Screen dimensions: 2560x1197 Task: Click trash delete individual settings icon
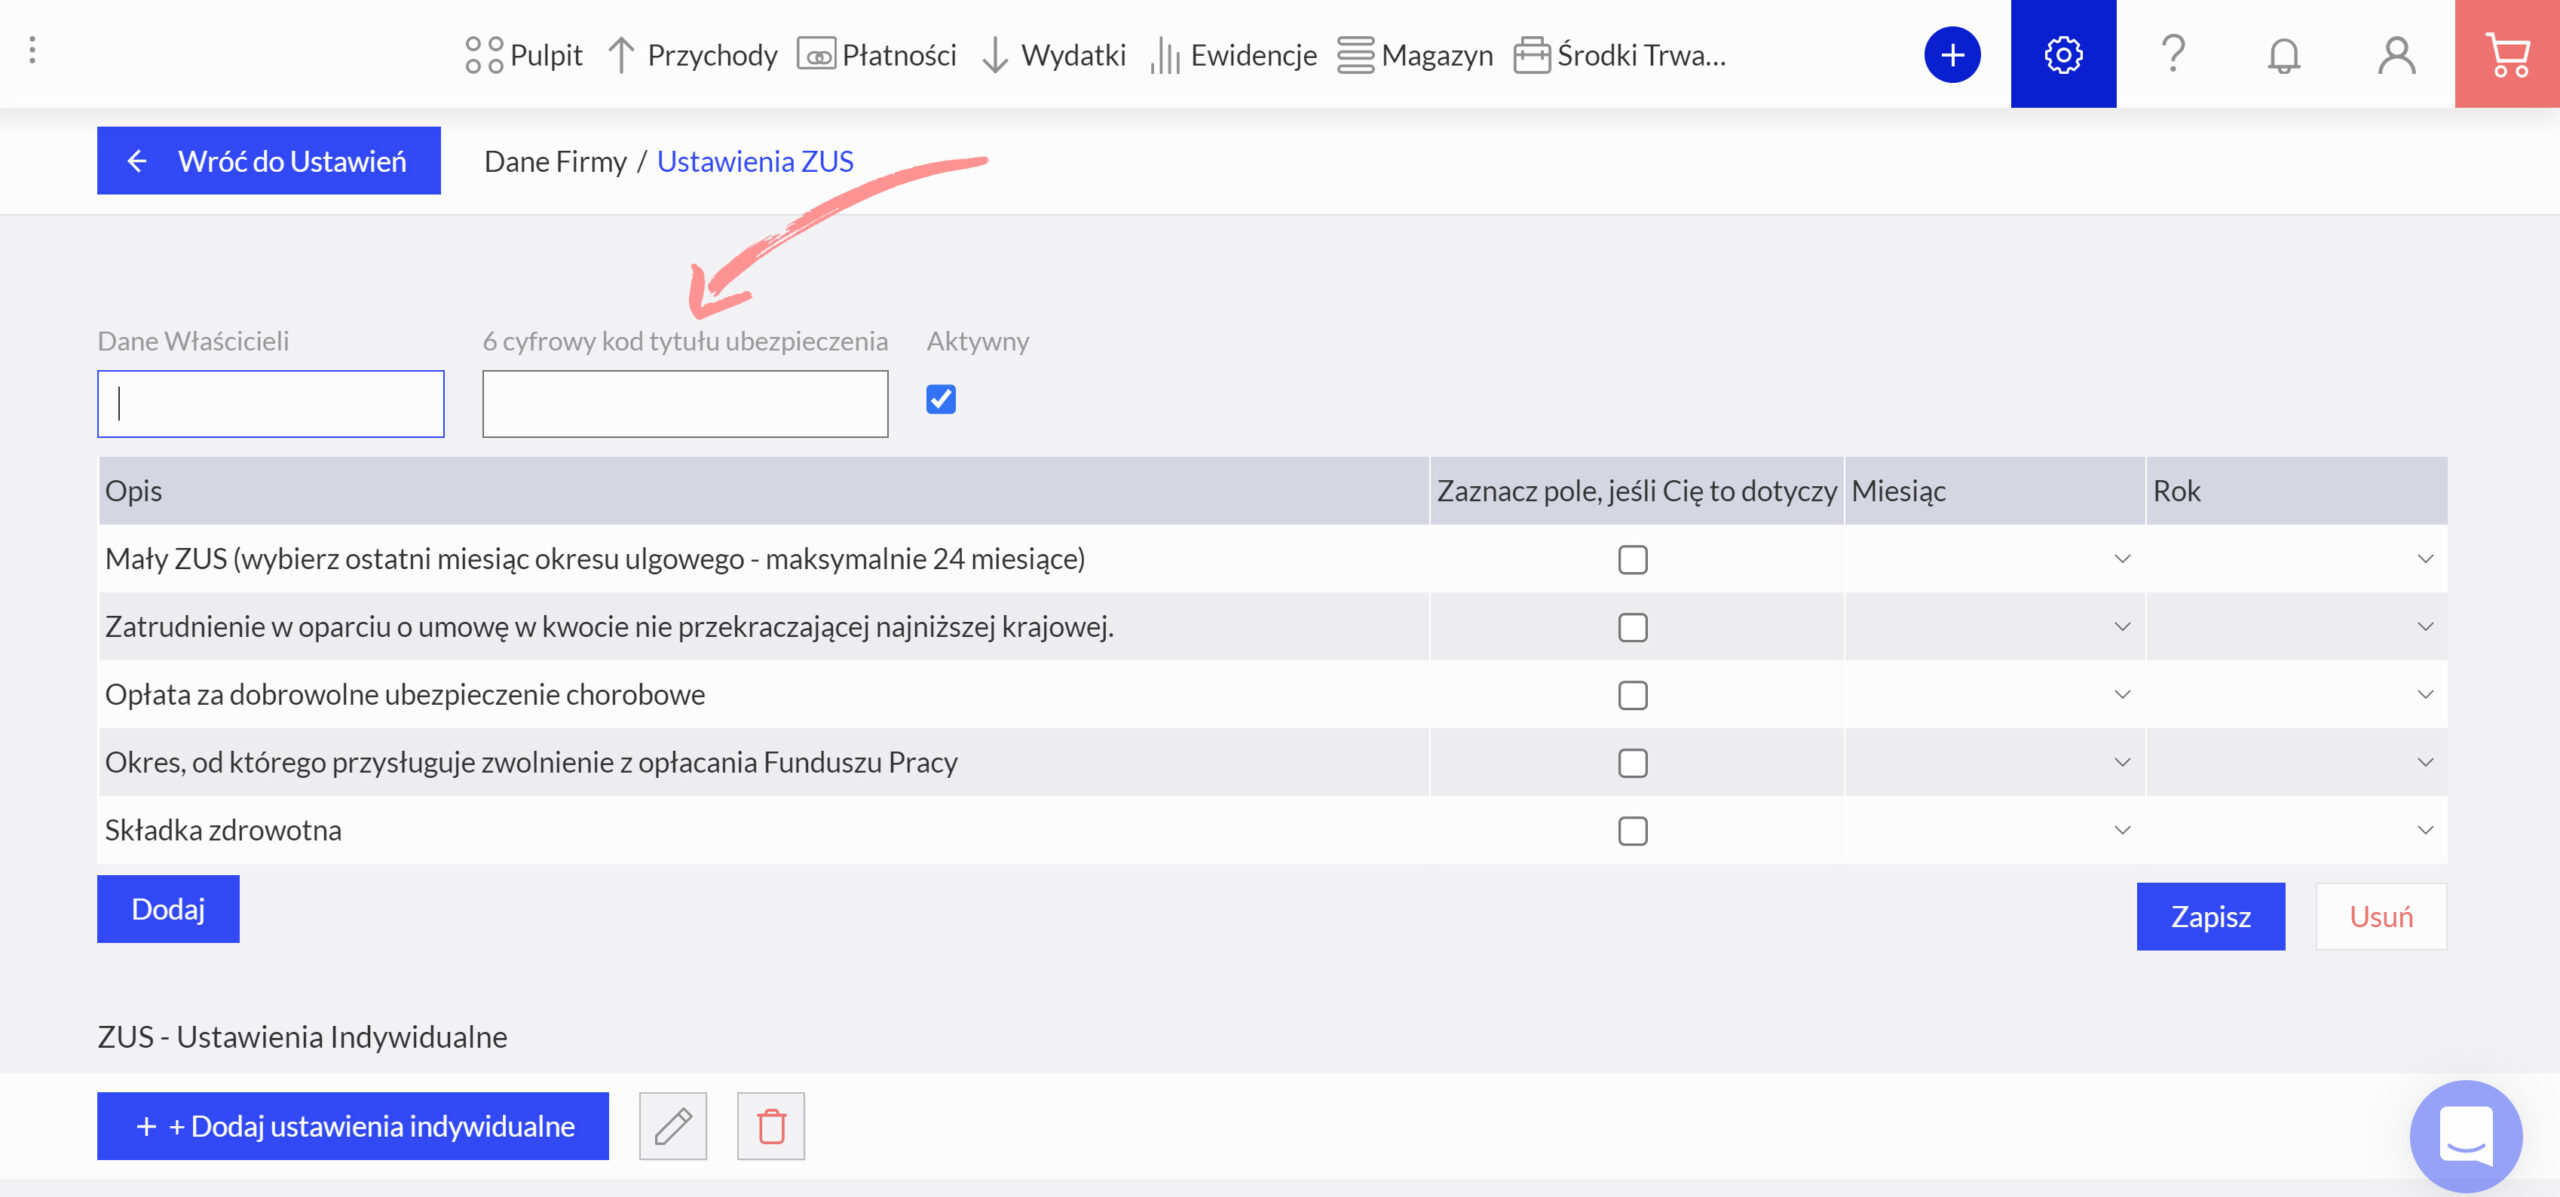(x=771, y=1126)
